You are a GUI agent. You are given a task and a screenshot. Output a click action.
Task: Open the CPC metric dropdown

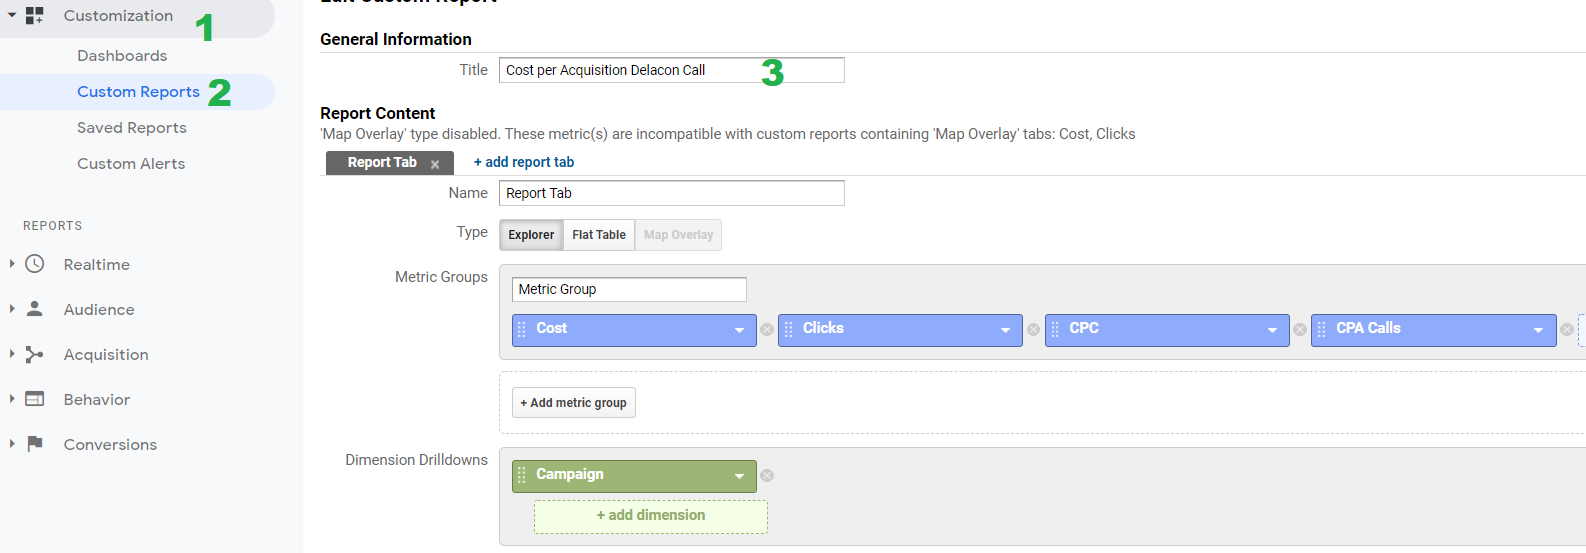[x=1272, y=330]
